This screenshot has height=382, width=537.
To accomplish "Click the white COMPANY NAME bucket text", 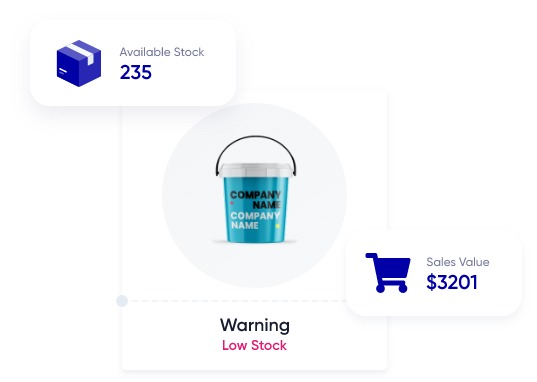I will pyautogui.click(x=255, y=220).
